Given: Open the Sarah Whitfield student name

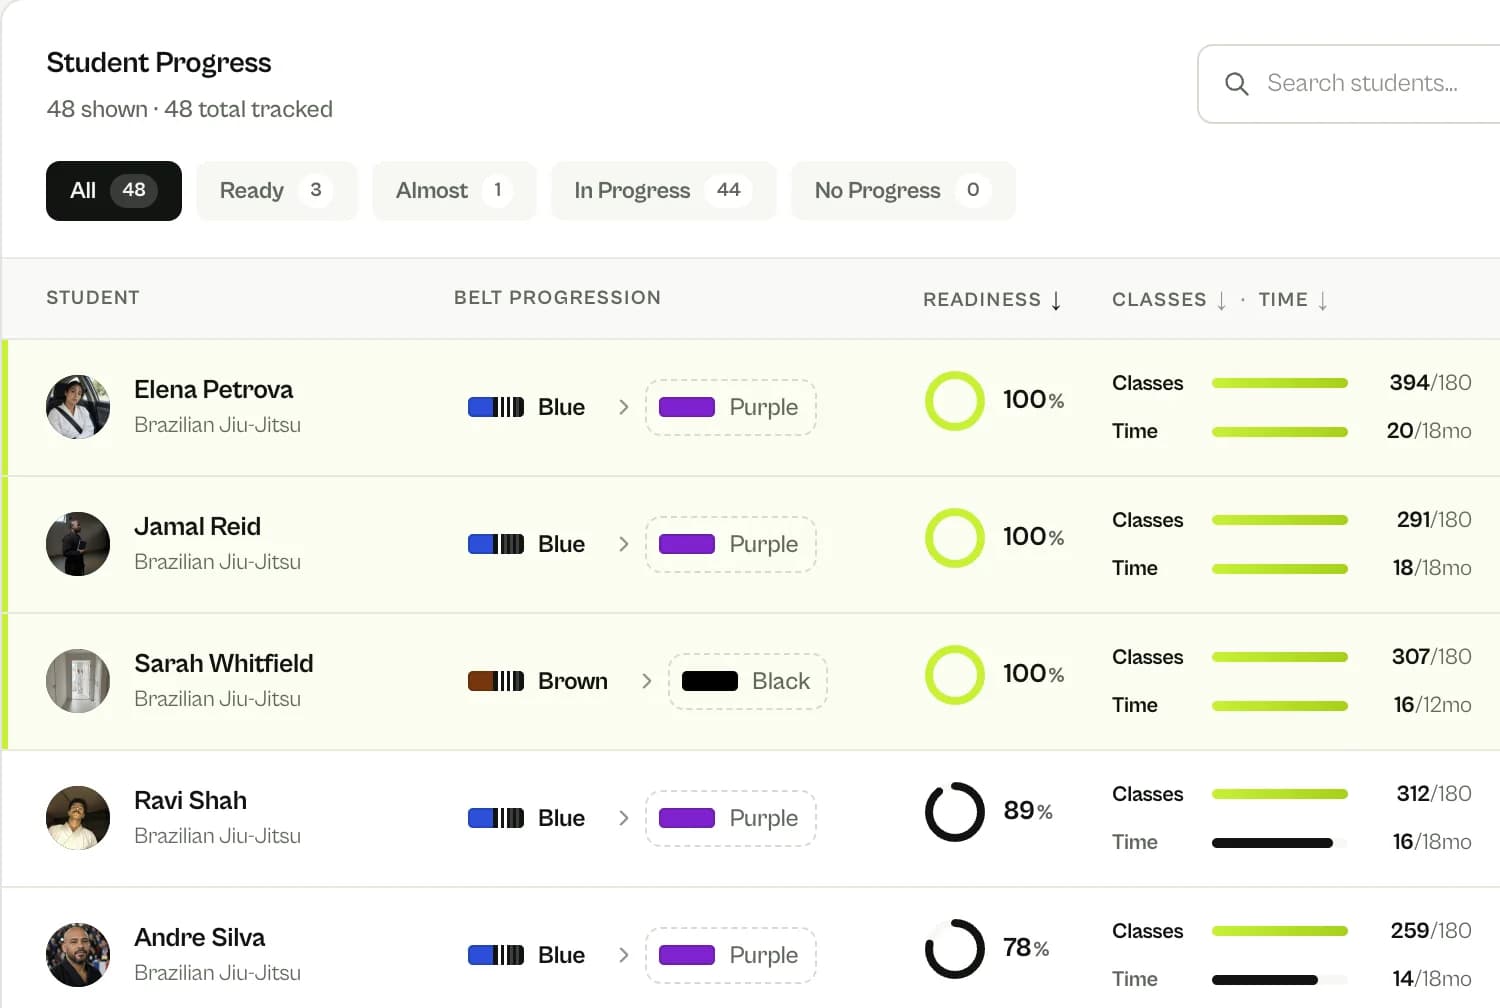Looking at the screenshot, I should (224, 664).
